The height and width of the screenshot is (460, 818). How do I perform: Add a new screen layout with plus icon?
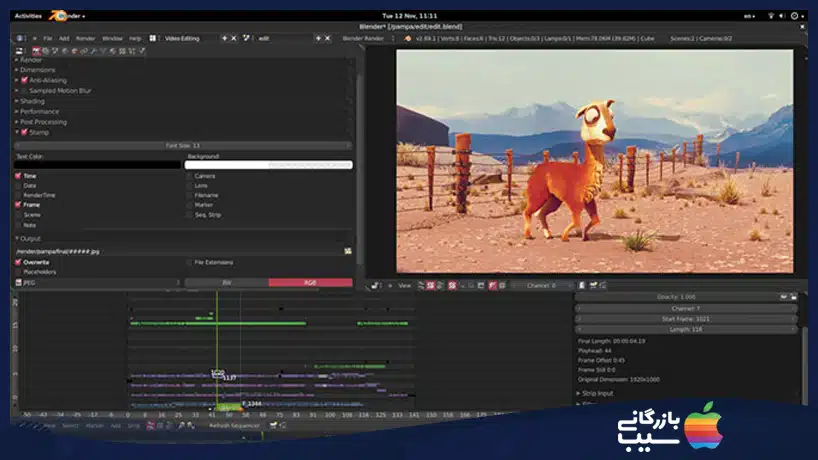coord(225,38)
